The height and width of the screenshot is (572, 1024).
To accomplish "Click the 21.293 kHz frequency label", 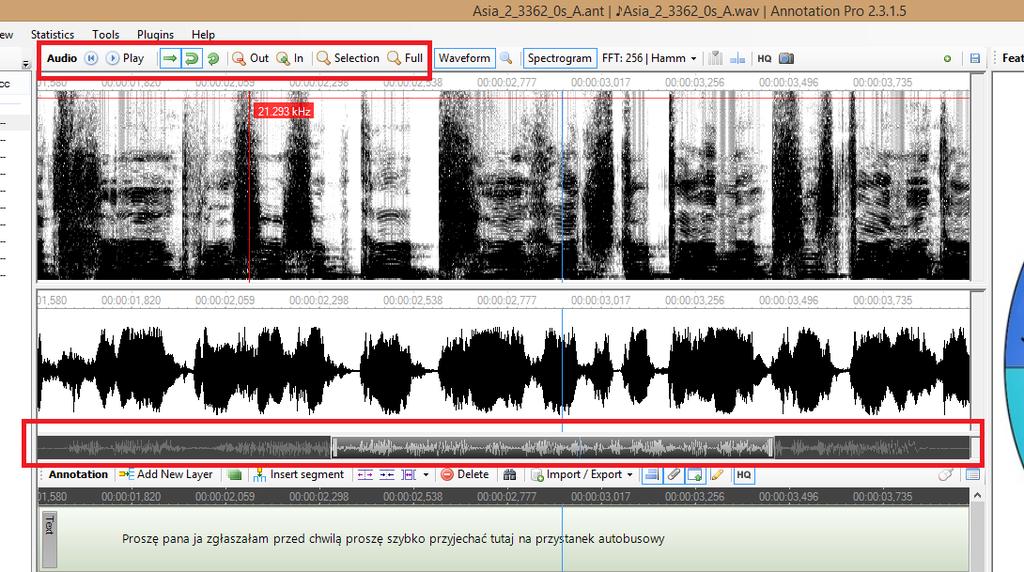I will (283, 112).
